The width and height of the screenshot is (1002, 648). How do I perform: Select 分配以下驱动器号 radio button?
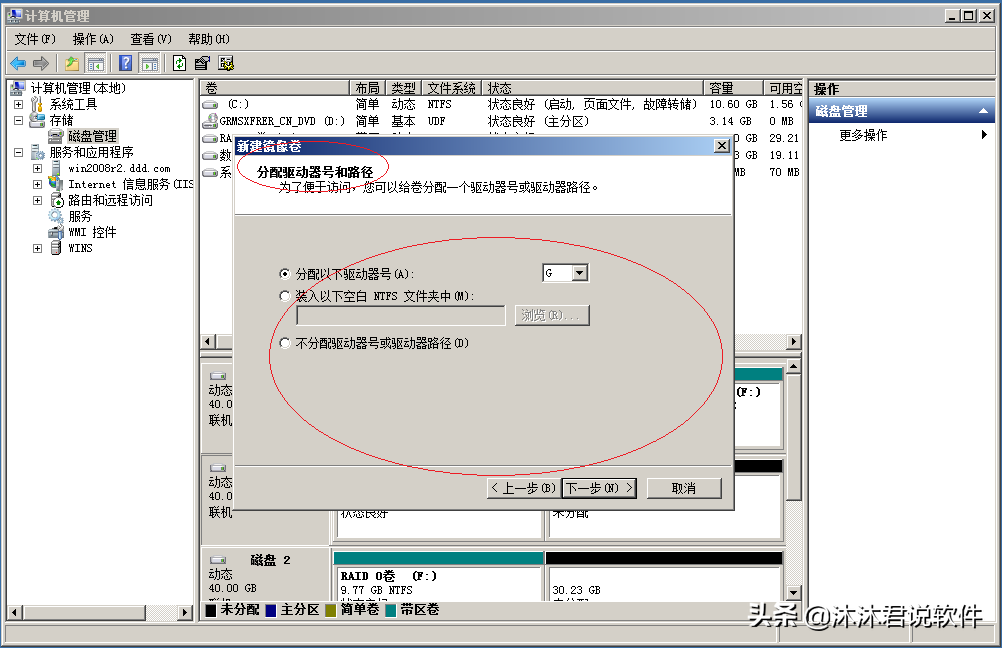[x=285, y=274]
